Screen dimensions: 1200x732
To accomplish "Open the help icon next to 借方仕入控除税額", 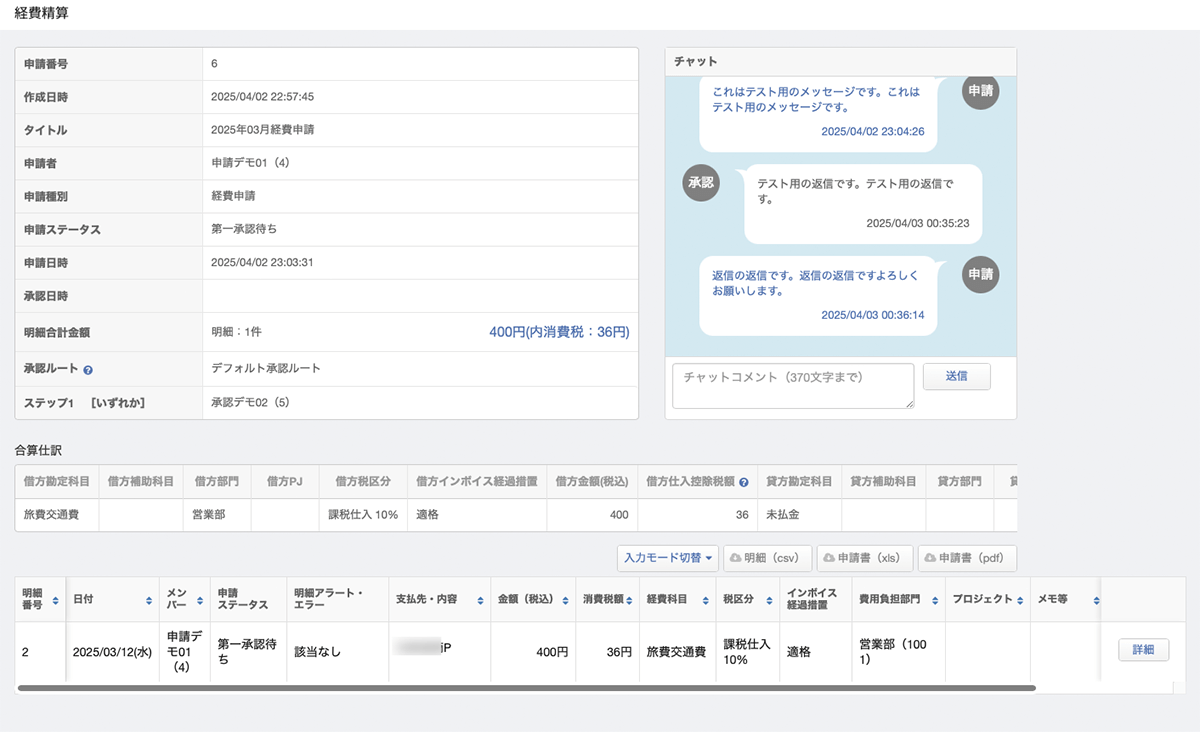I will tap(743, 482).
